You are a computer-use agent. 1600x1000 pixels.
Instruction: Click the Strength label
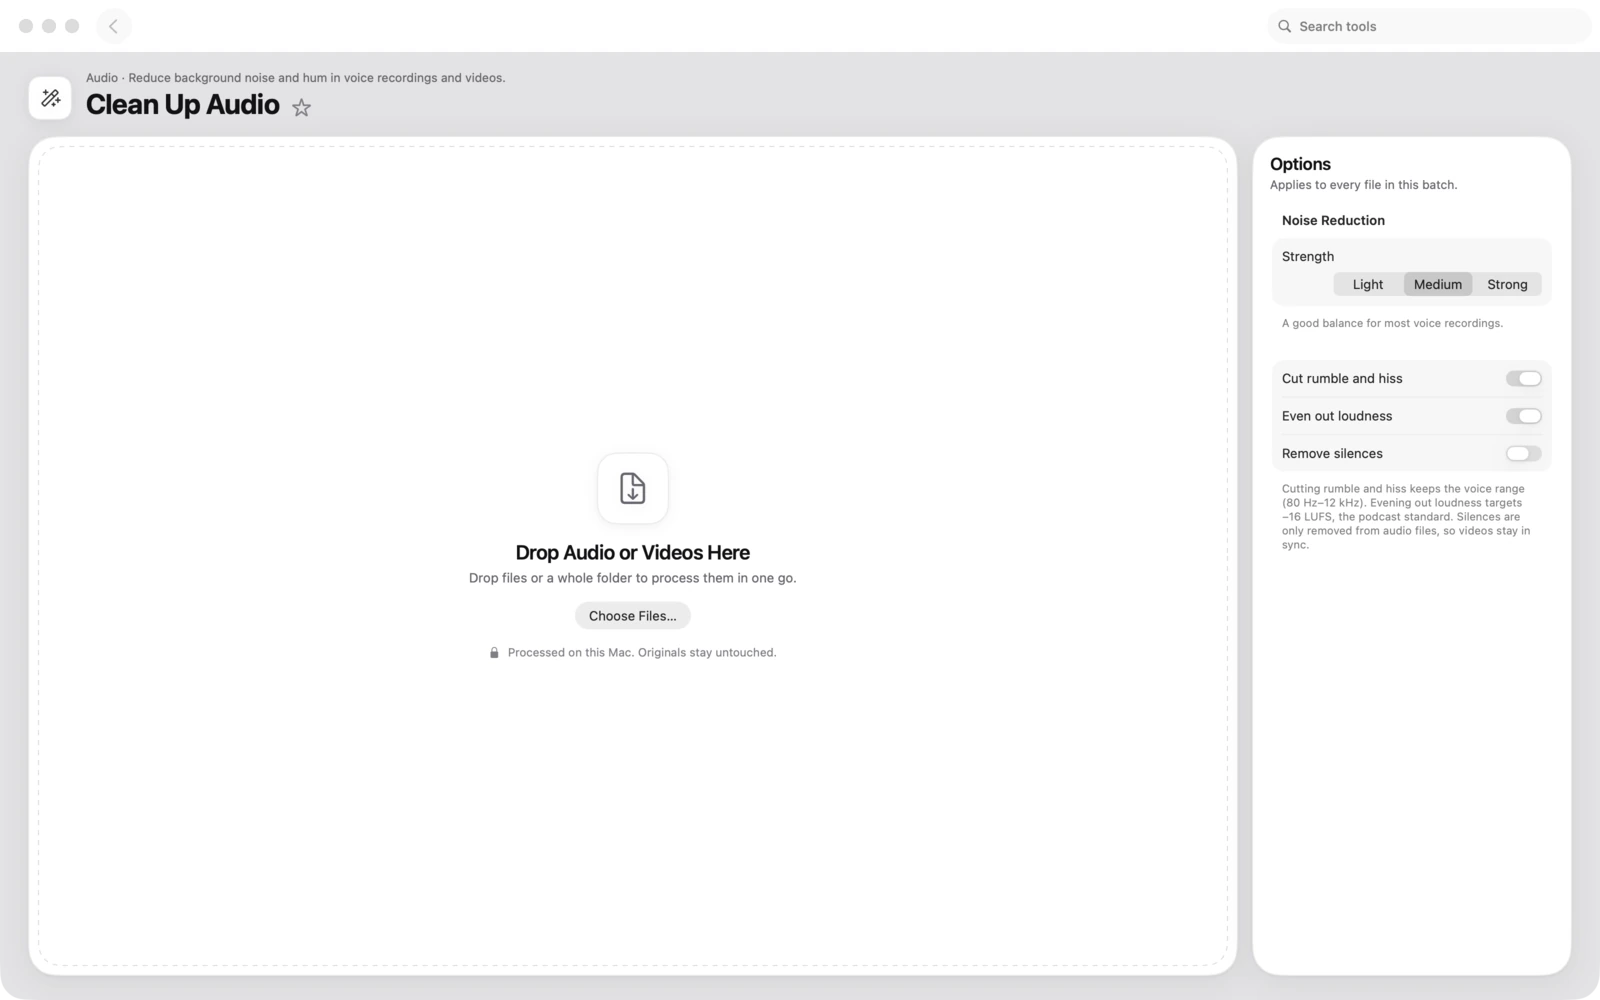point(1308,256)
